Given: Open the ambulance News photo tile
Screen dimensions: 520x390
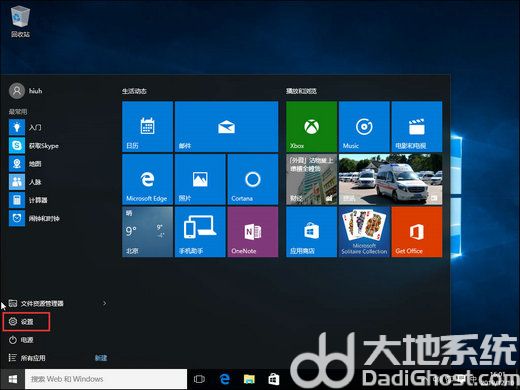Looking at the screenshot, I should tap(390, 179).
